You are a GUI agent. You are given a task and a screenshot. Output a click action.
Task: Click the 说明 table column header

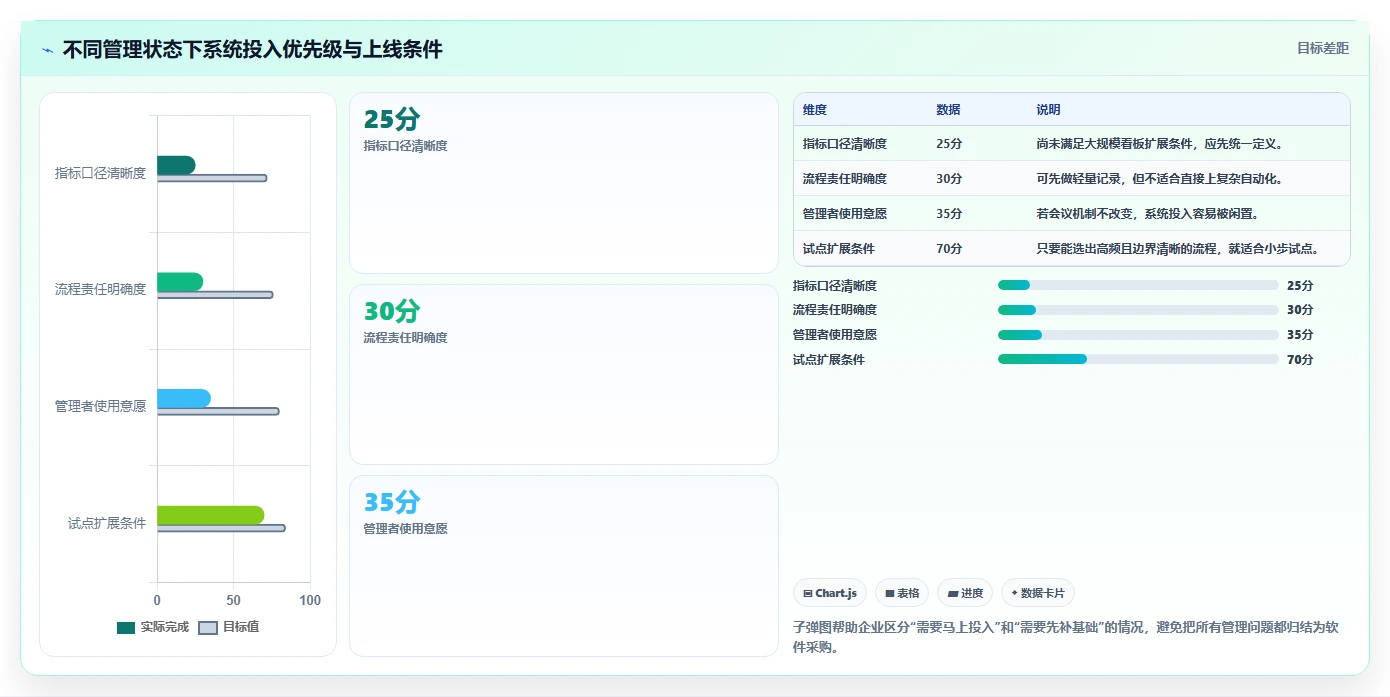1048,110
